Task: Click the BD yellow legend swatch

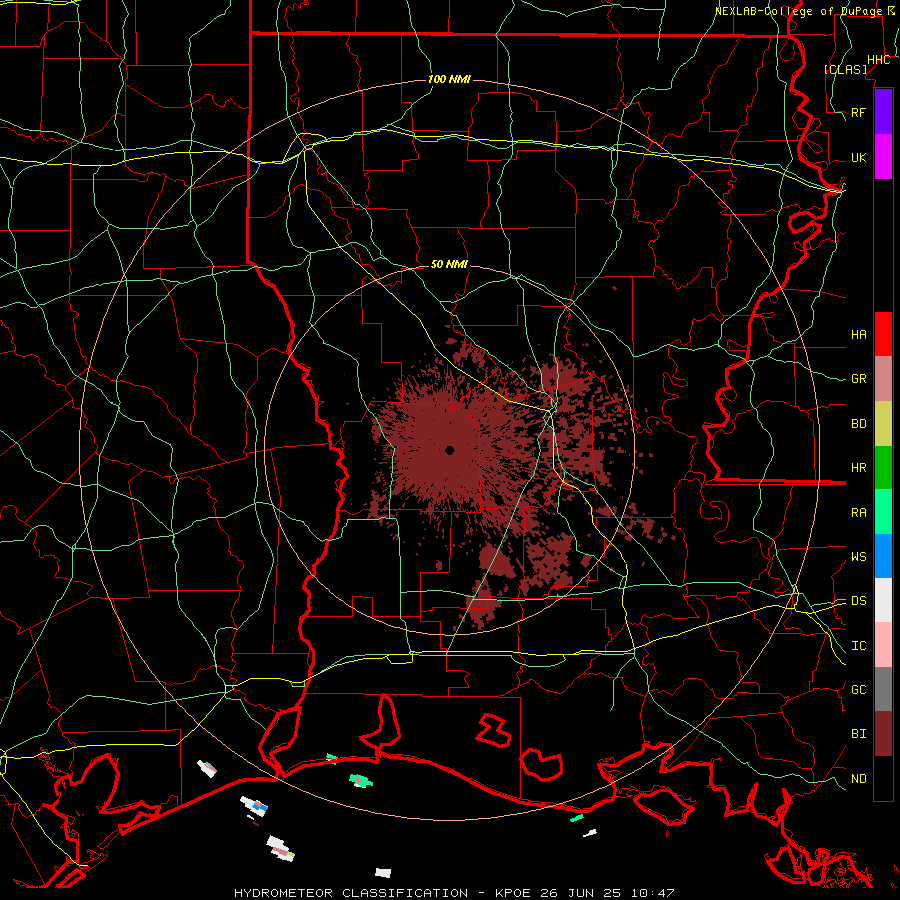Action: tap(883, 423)
